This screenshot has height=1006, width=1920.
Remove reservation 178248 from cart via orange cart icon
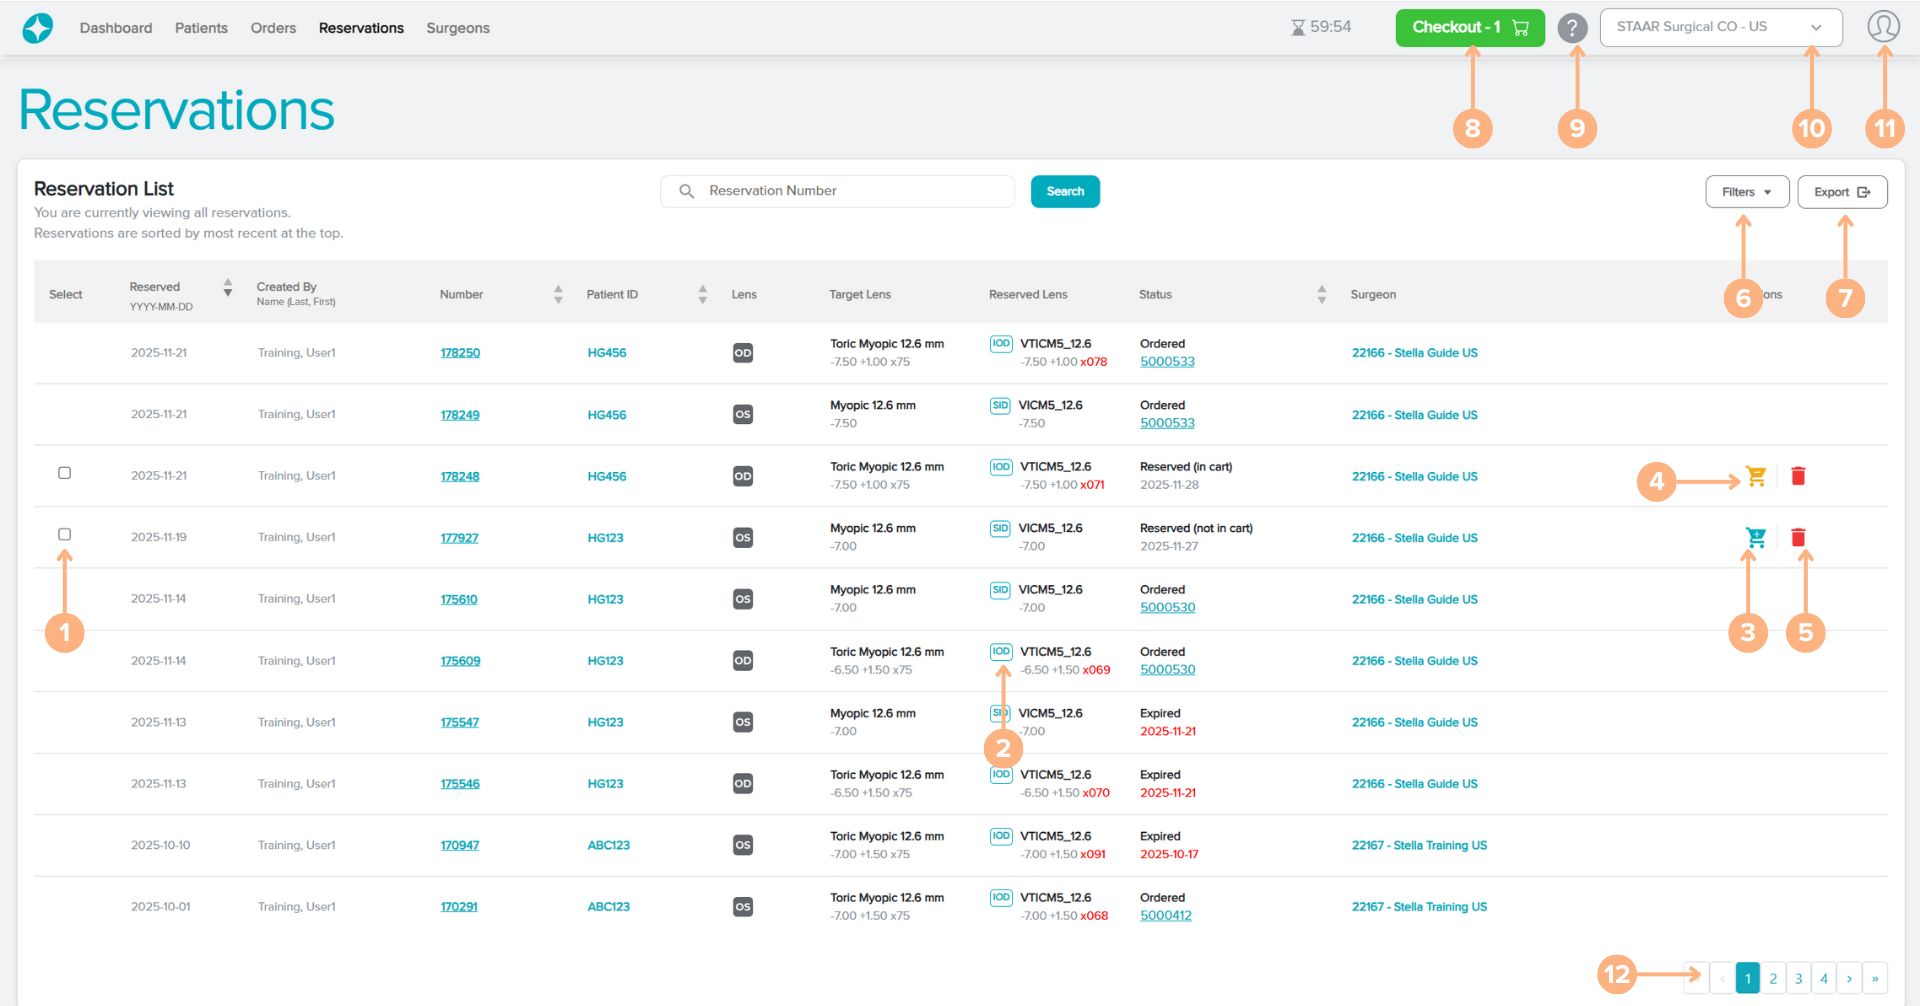pos(1756,476)
